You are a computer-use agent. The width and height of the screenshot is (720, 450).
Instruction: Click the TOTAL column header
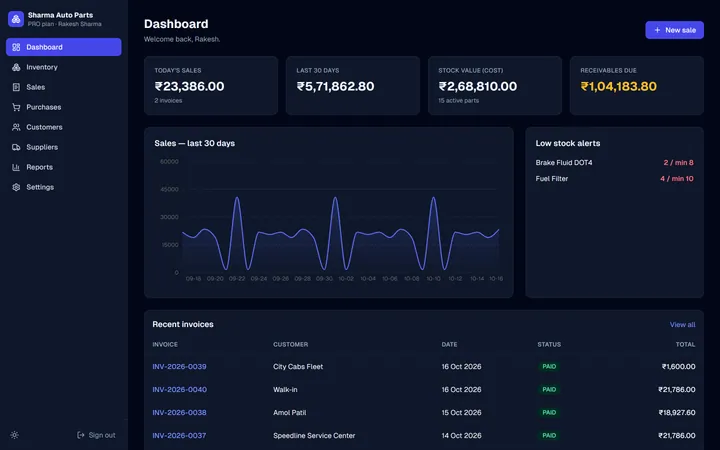point(685,344)
